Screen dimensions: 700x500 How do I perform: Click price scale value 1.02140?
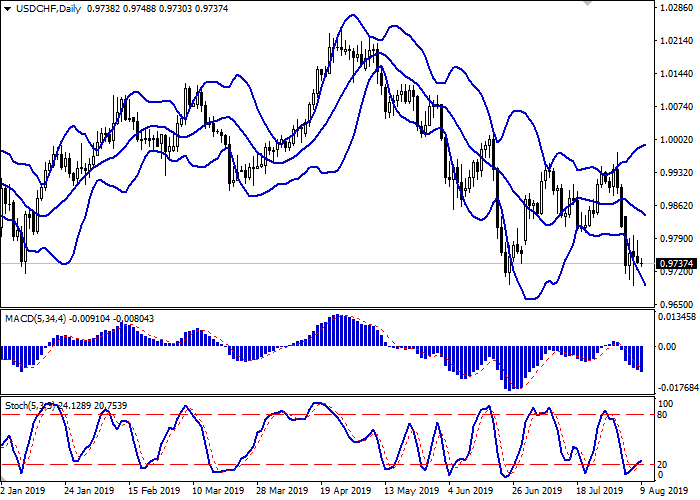[677, 41]
